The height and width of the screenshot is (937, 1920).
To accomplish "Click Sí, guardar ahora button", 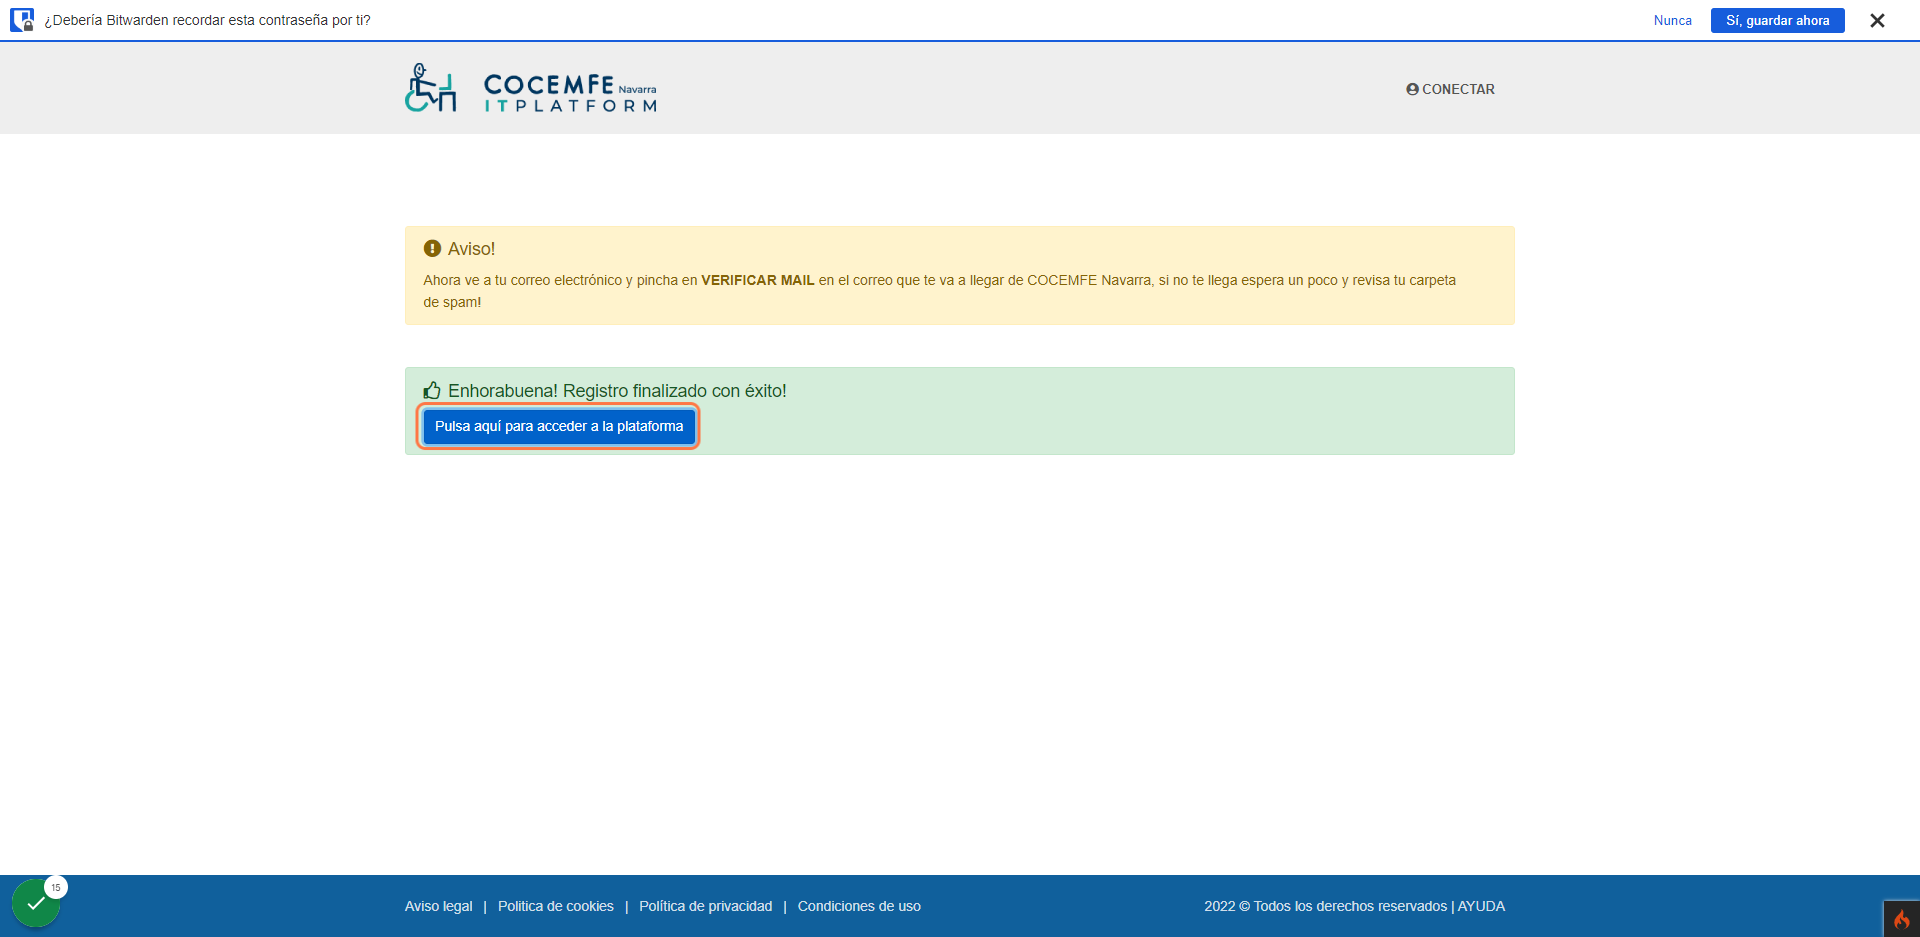I will click(x=1777, y=20).
